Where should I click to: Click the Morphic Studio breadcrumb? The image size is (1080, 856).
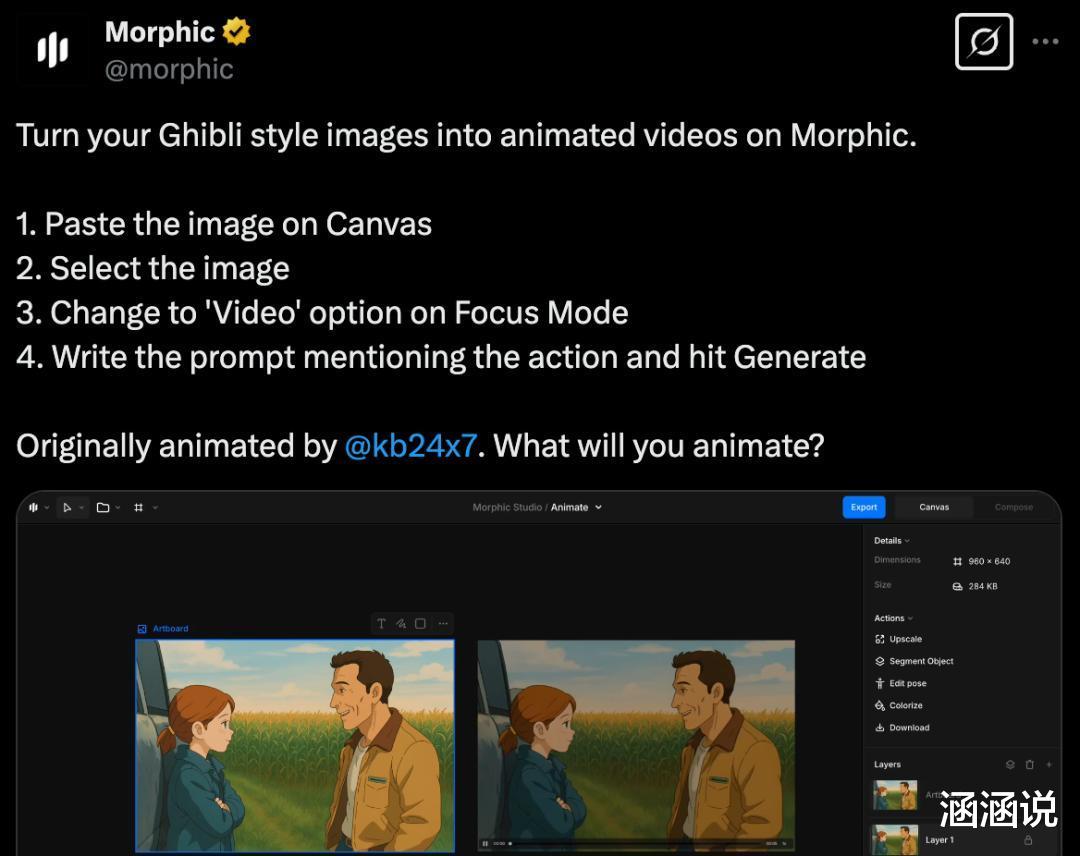pos(507,508)
